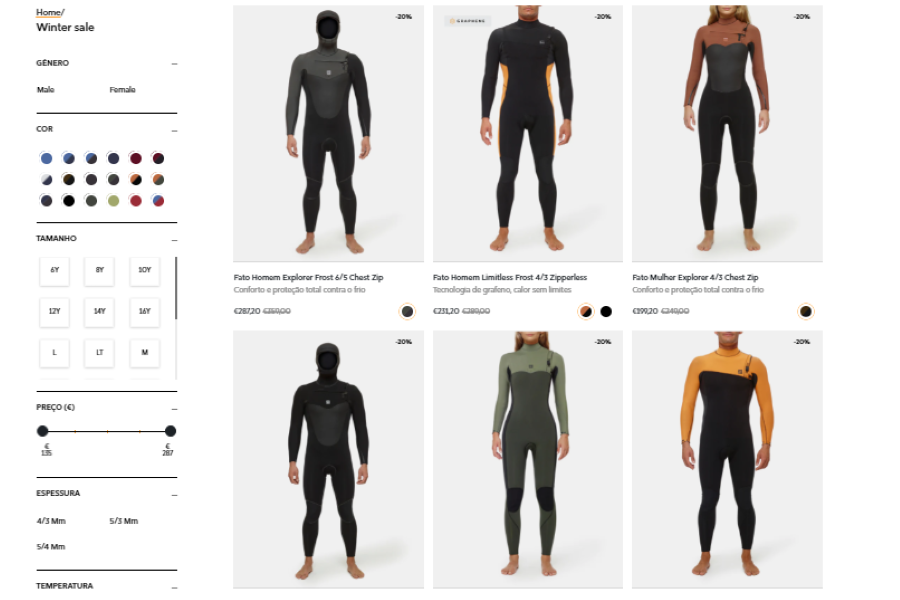Screen dimensions: 900x600
Task: Choose size M
Action: pos(145,353)
